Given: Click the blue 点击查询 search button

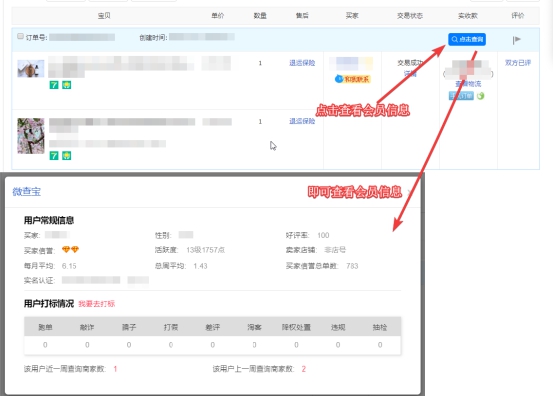Looking at the screenshot, I should tap(467, 39).
